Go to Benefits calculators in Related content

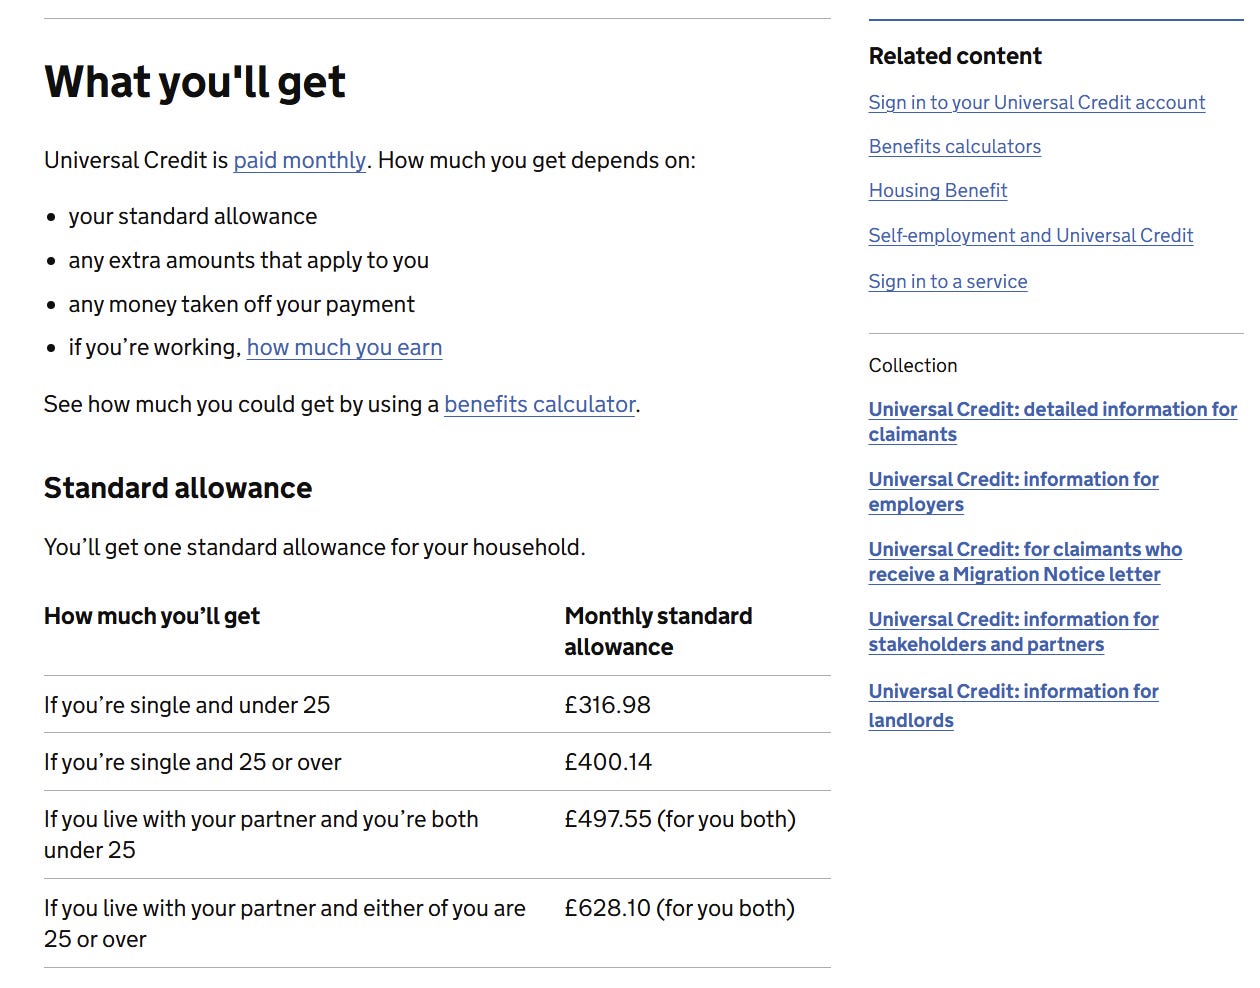[x=954, y=146]
